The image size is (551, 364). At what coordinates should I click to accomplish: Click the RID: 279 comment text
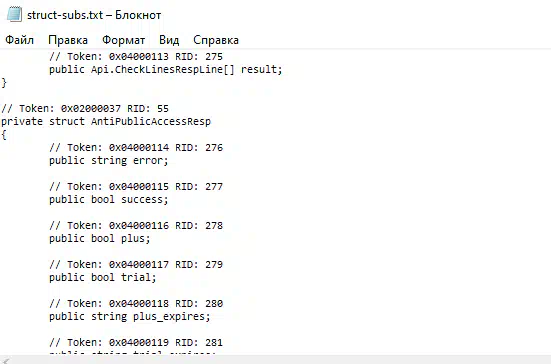point(199,265)
